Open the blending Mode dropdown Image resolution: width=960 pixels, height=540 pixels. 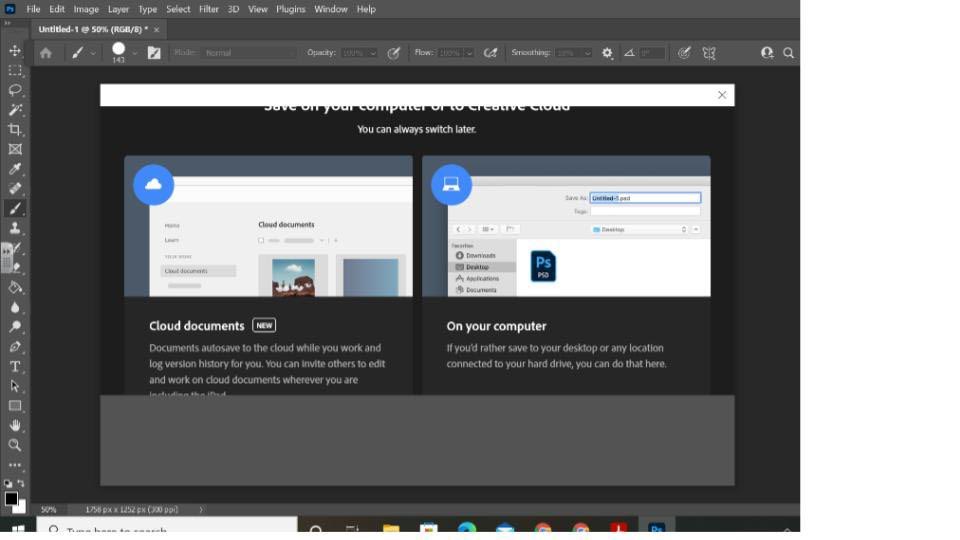249,53
